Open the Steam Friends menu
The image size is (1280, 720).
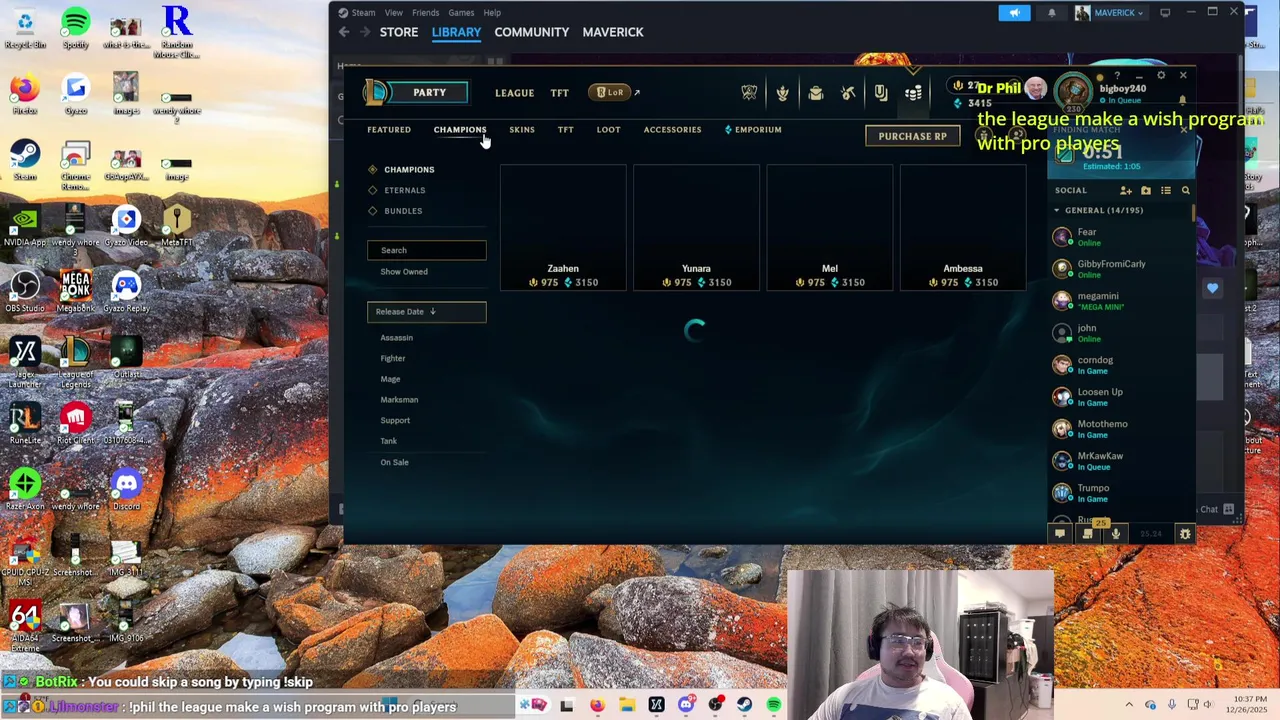[425, 13]
